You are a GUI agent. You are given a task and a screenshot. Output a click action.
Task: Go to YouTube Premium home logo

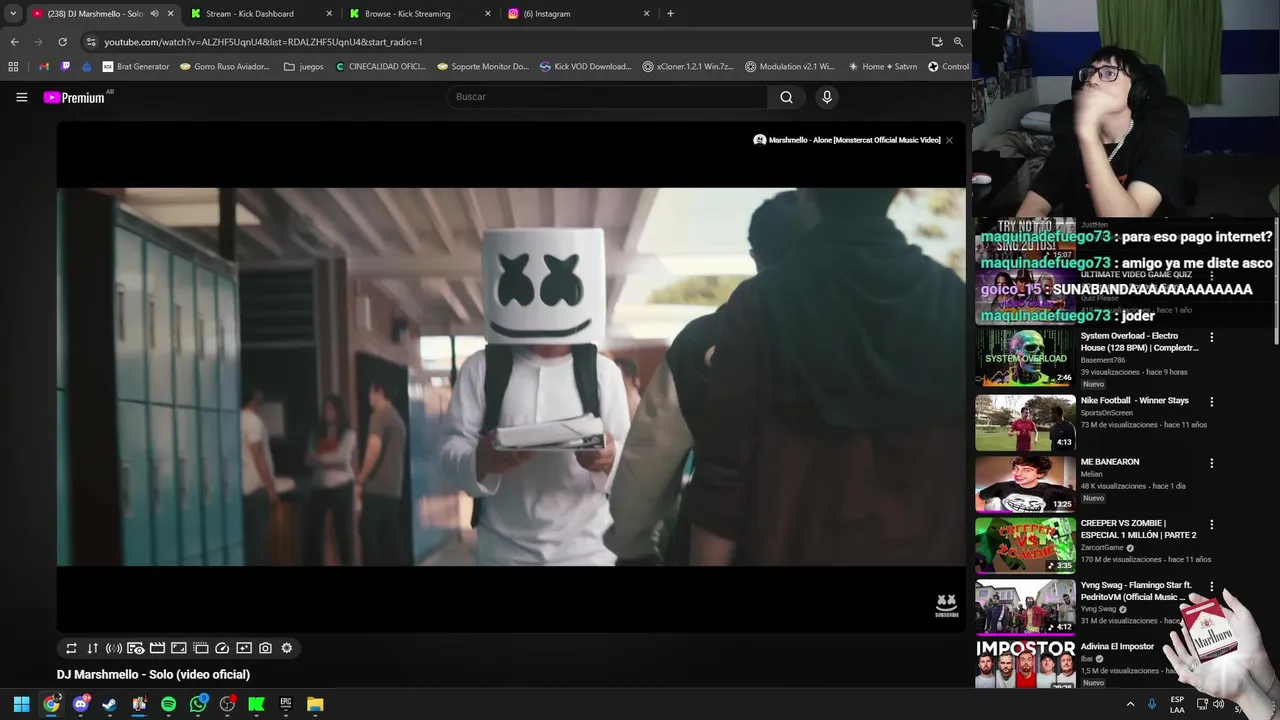click(x=74, y=97)
